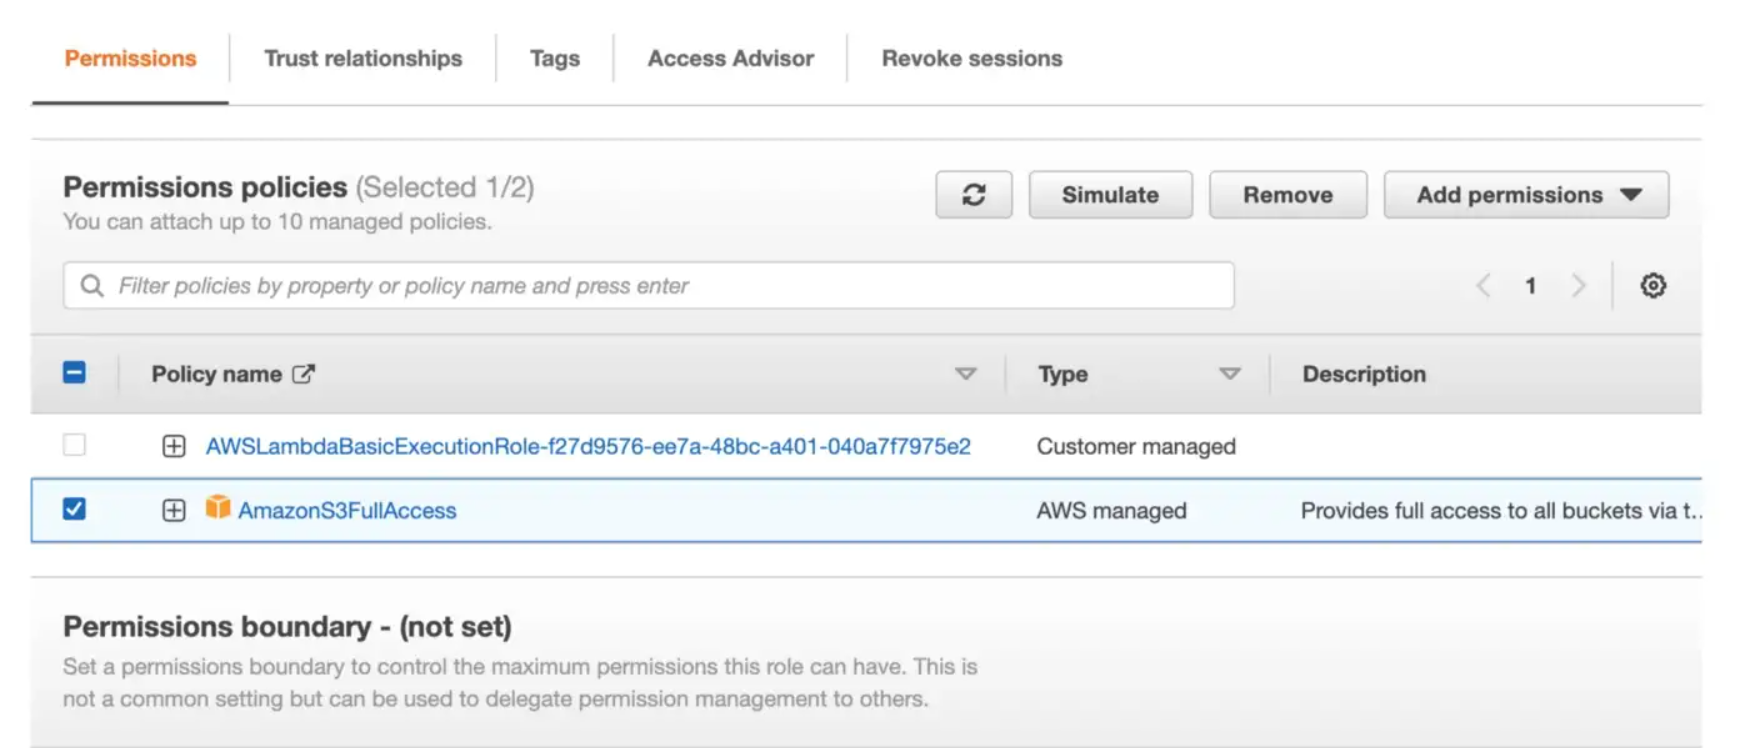Screen dimensions: 1748x748
Task: Open the AmazonS3FullAccess policy link
Action: click(348, 510)
